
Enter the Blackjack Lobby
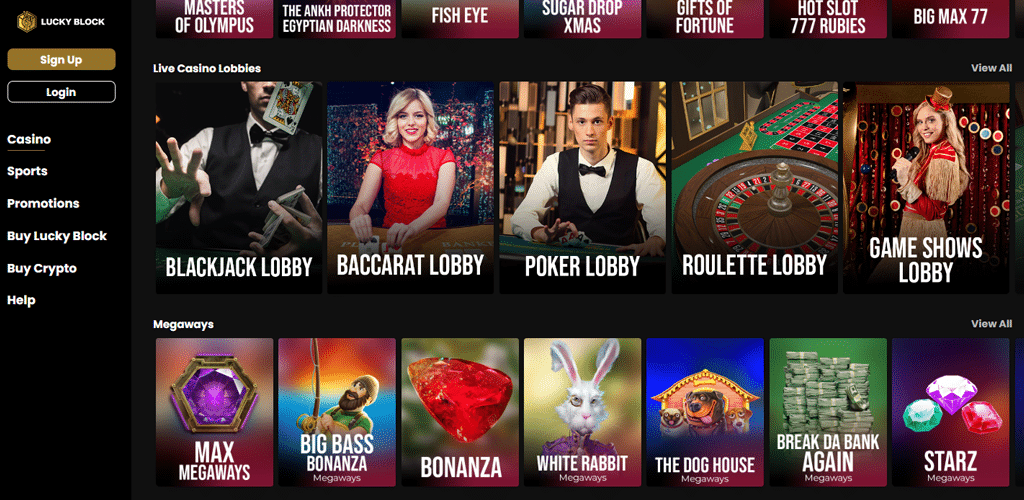tap(239, 187)
